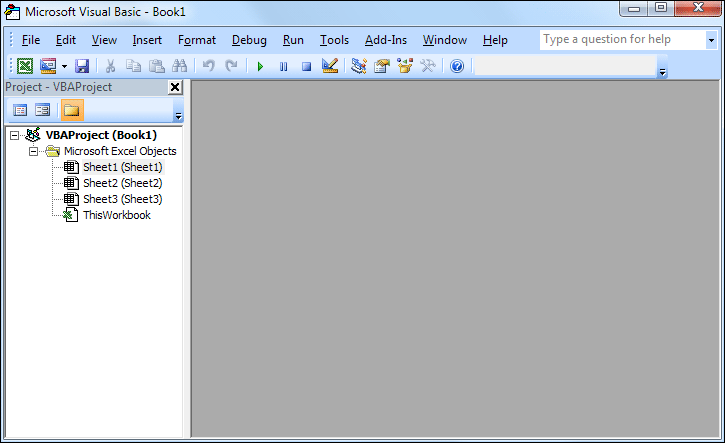This screenshot has height=443, width=725.
Task: Open the Help menu
Action: (495, 40)
